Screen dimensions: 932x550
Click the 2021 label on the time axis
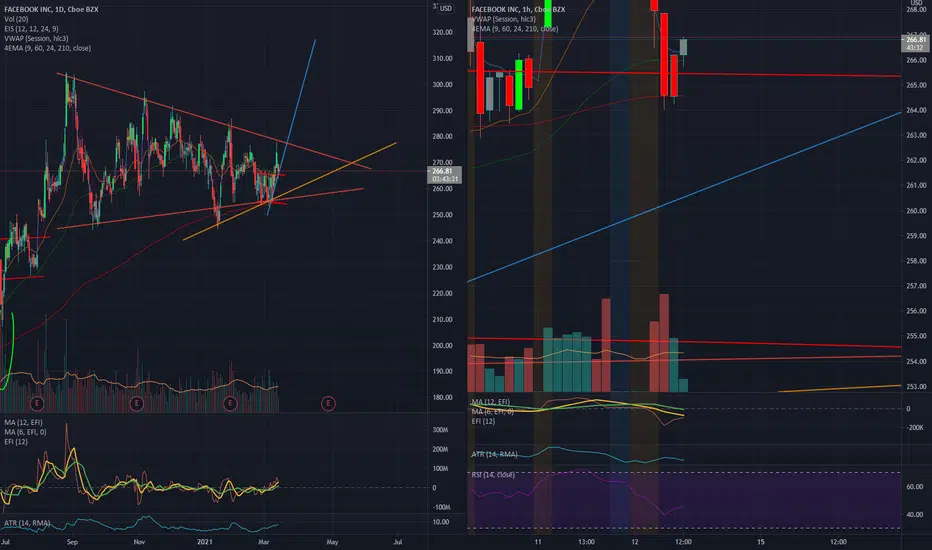pos(204,542)
